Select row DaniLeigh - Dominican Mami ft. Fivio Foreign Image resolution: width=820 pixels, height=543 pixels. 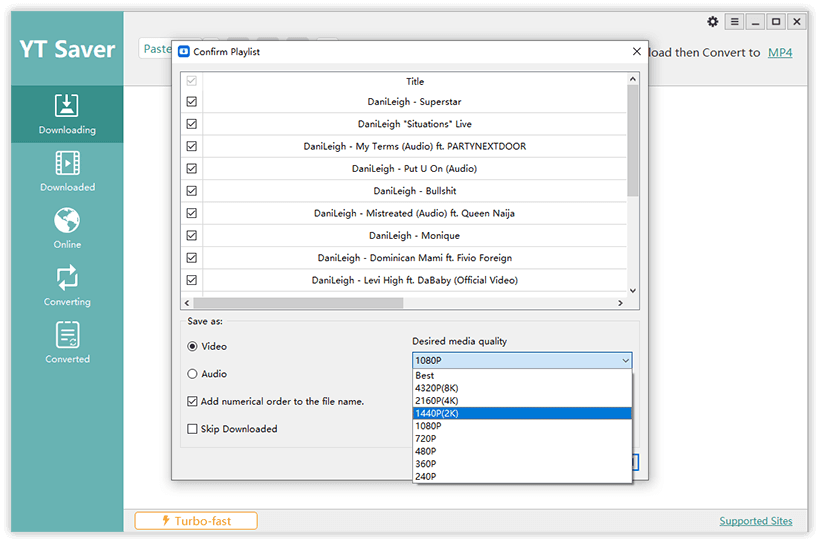point(414,258)
